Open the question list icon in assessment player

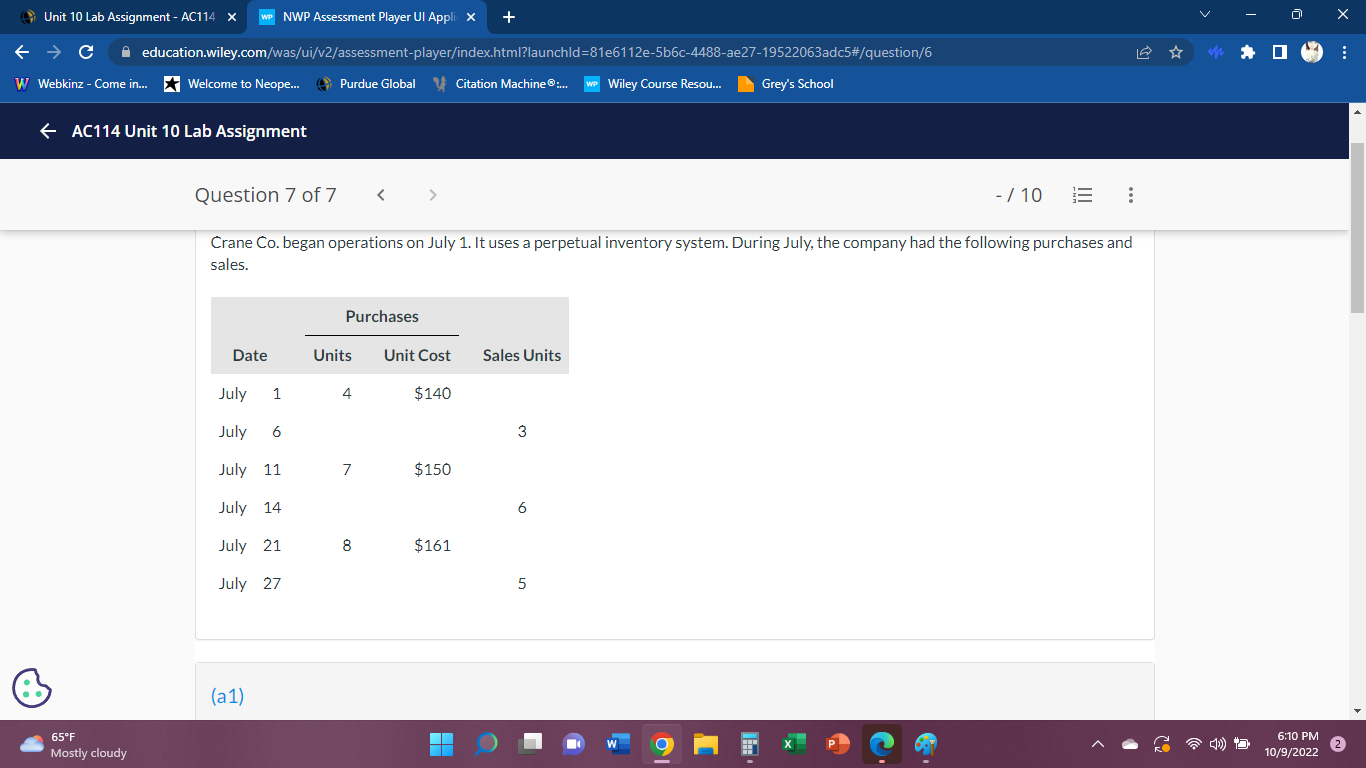point(1083,195)
